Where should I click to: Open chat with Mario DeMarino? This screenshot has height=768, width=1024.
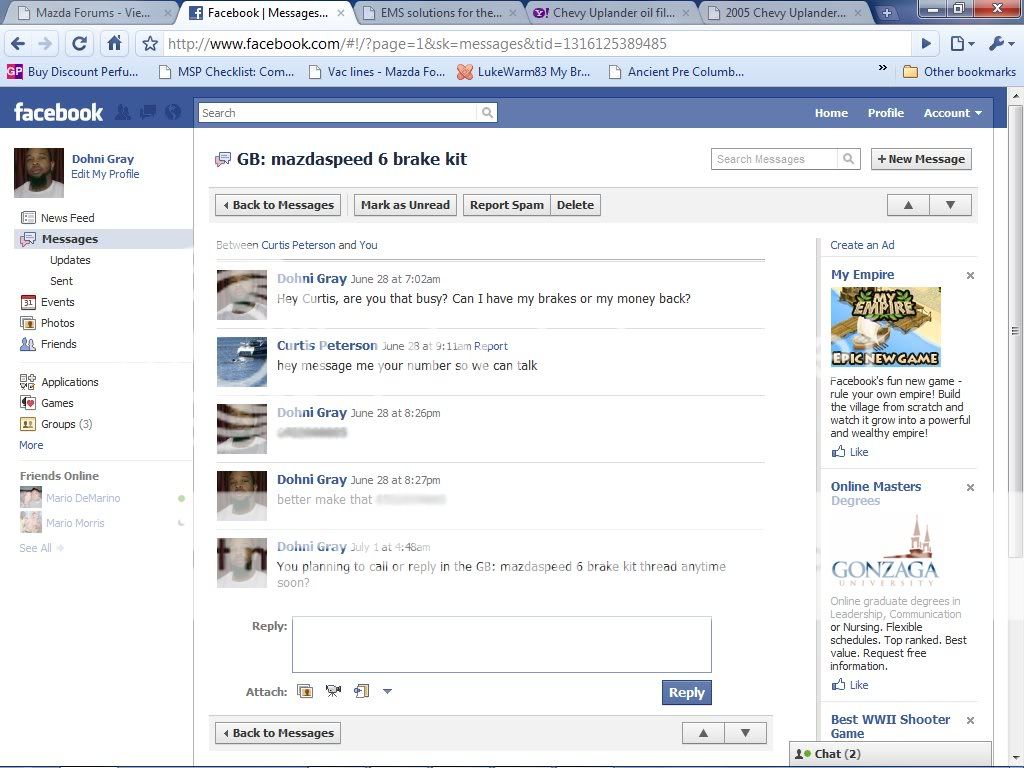[83, 498]
